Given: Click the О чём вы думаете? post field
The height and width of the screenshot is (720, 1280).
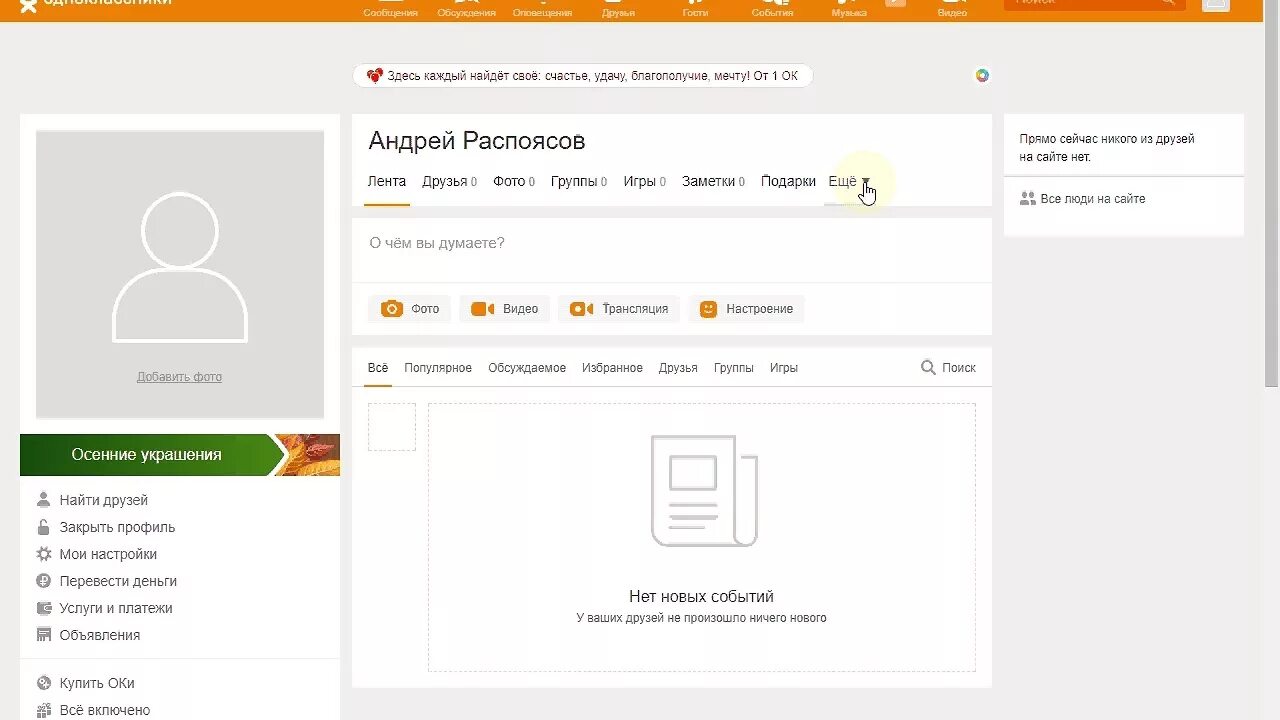Looking at the screenshot, I should pos(672,243).
